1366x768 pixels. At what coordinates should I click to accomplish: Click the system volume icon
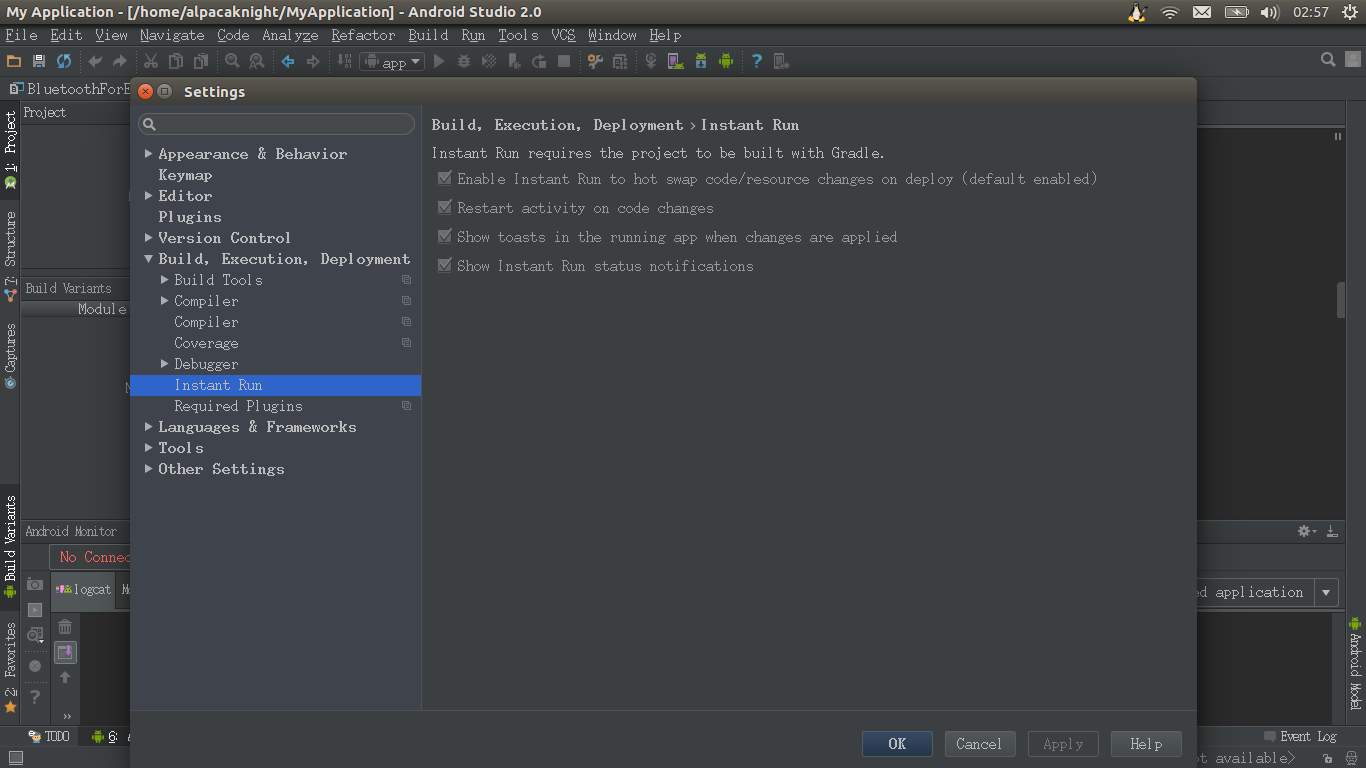tap(1270, 12)
